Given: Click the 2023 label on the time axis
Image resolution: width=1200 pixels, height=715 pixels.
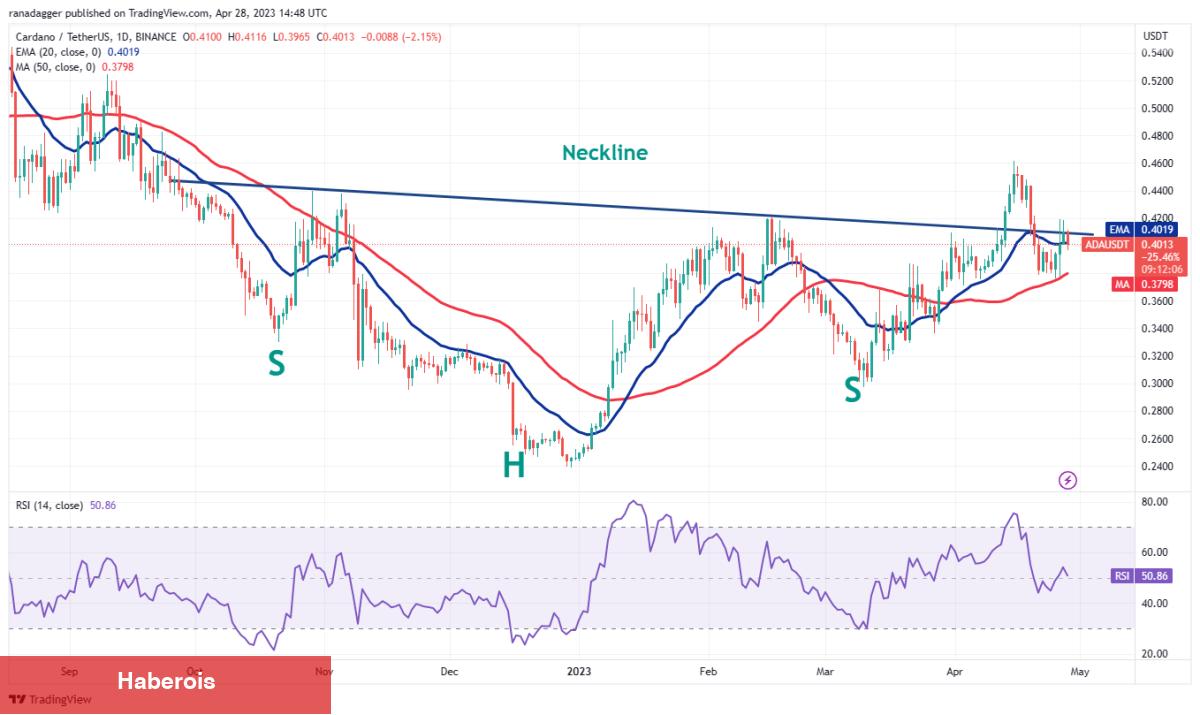Looking at the screenshot, I should 578,674.
